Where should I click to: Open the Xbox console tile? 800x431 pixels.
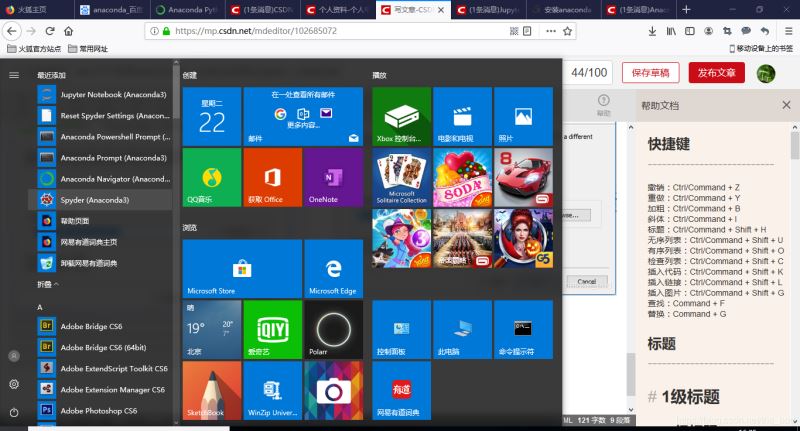[x=402, y=117]
